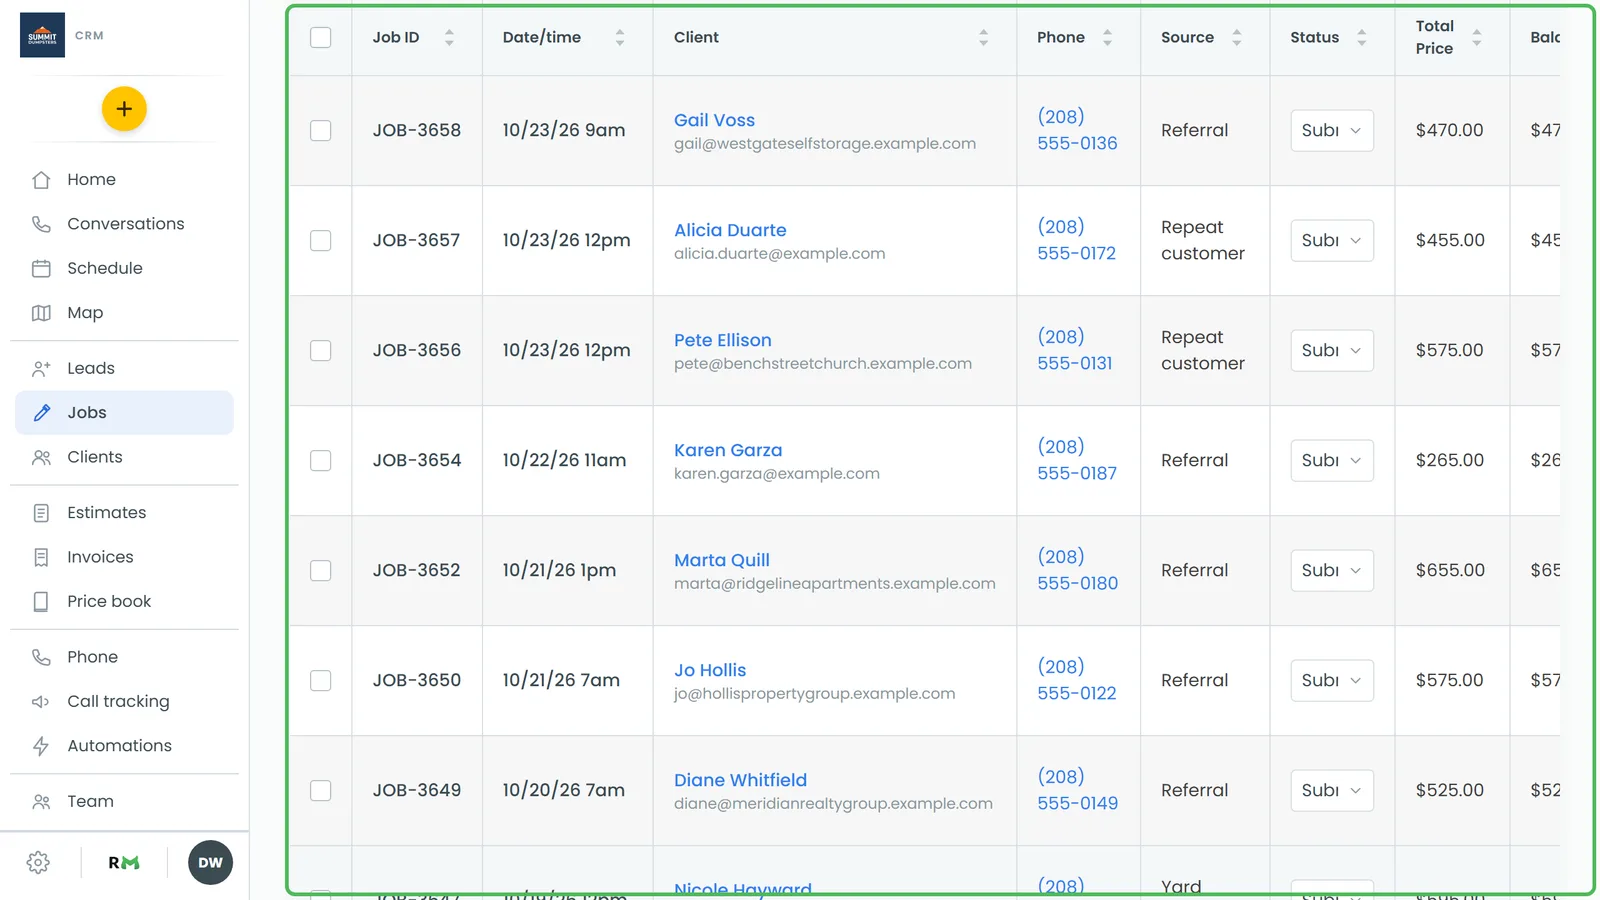Open the settings gear icon
The width and height of the screenshot is (1600, 900).
(38, 863)
